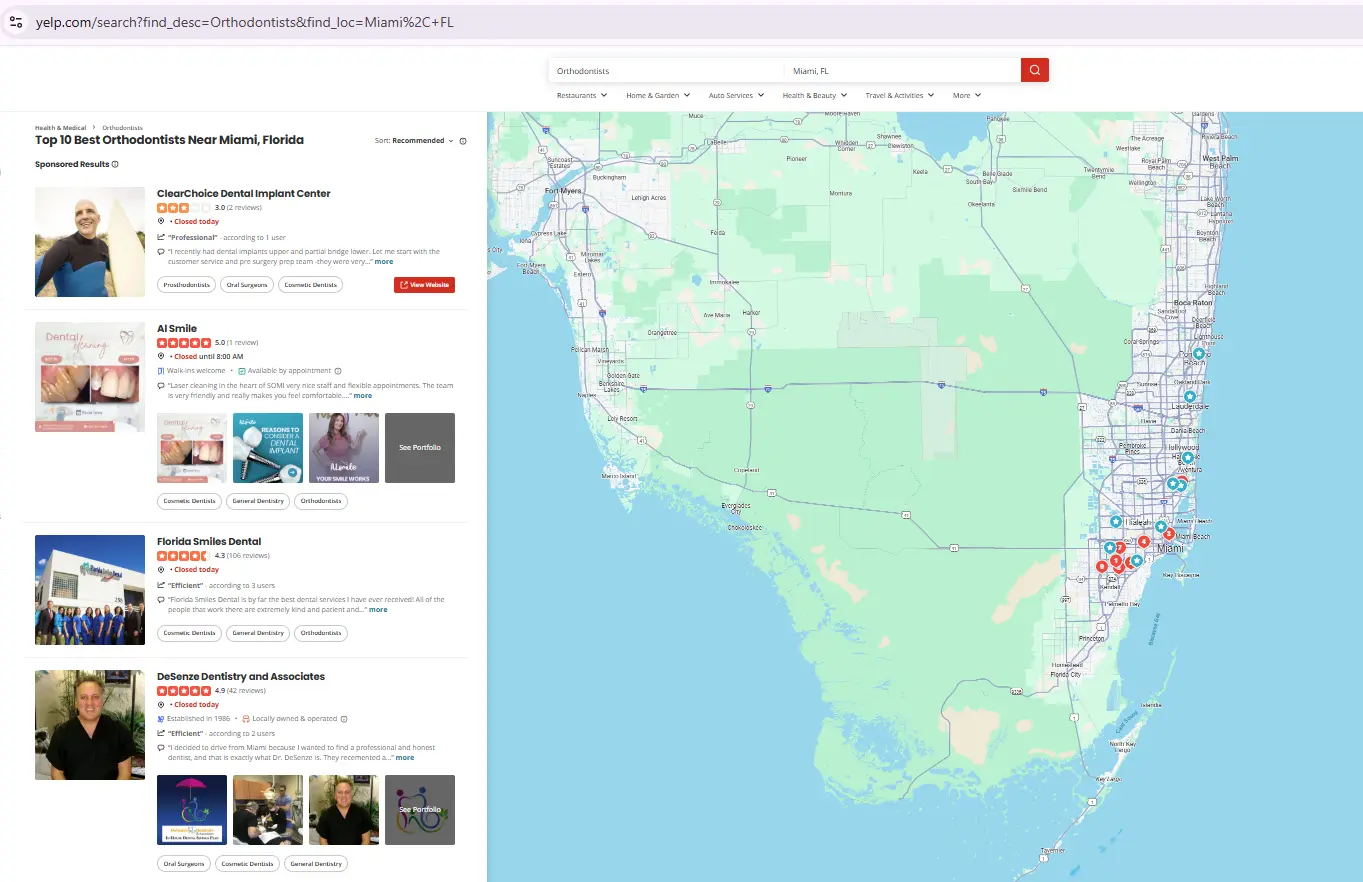Open Florida Smiles Dental building photo
This screenshot has height=882, width=1363.
click(x=90, y=590)
